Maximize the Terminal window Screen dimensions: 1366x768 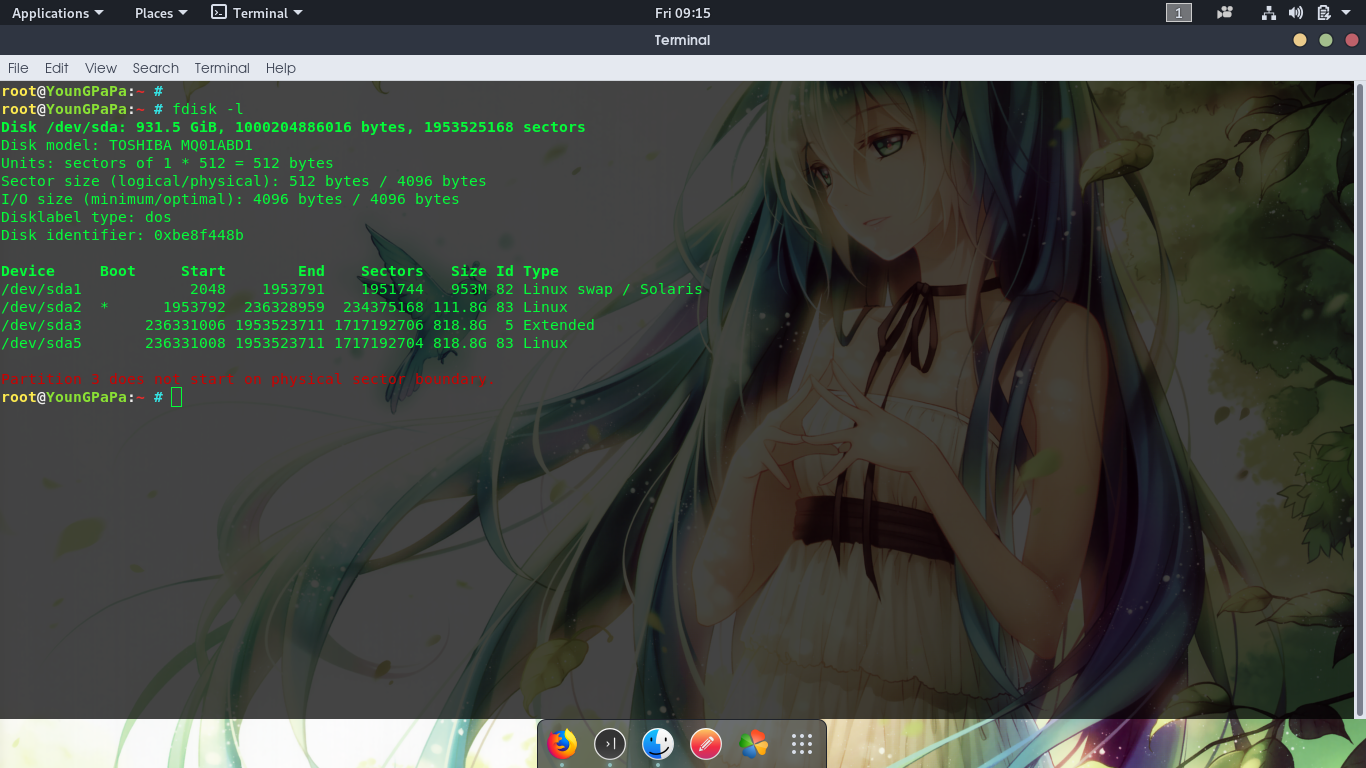pos(1326,40)
